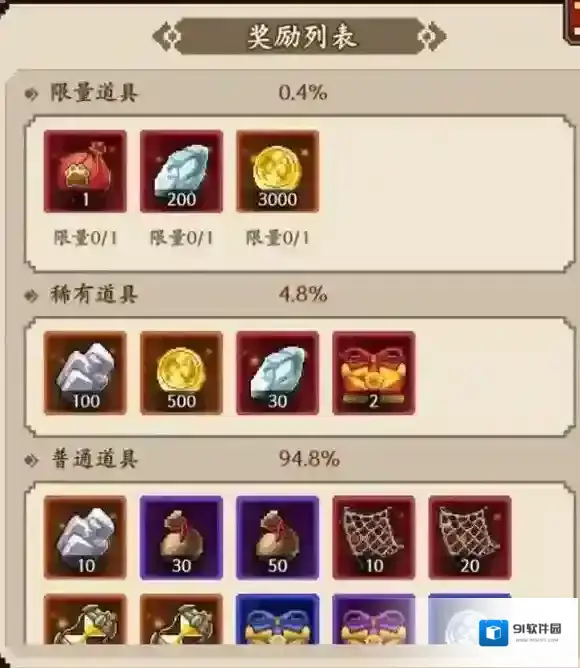Tap the first crossbow item in bottom row
The width and height of the screenshot is (580, 668).
[x=85, y=619]
